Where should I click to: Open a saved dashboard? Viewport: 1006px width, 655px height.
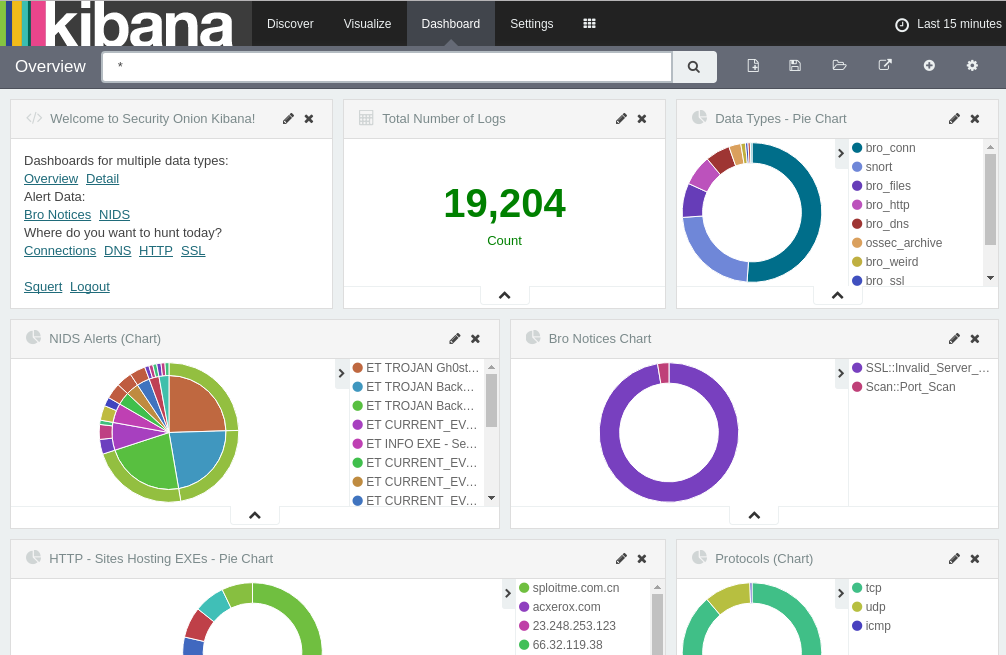click(839, 64)
